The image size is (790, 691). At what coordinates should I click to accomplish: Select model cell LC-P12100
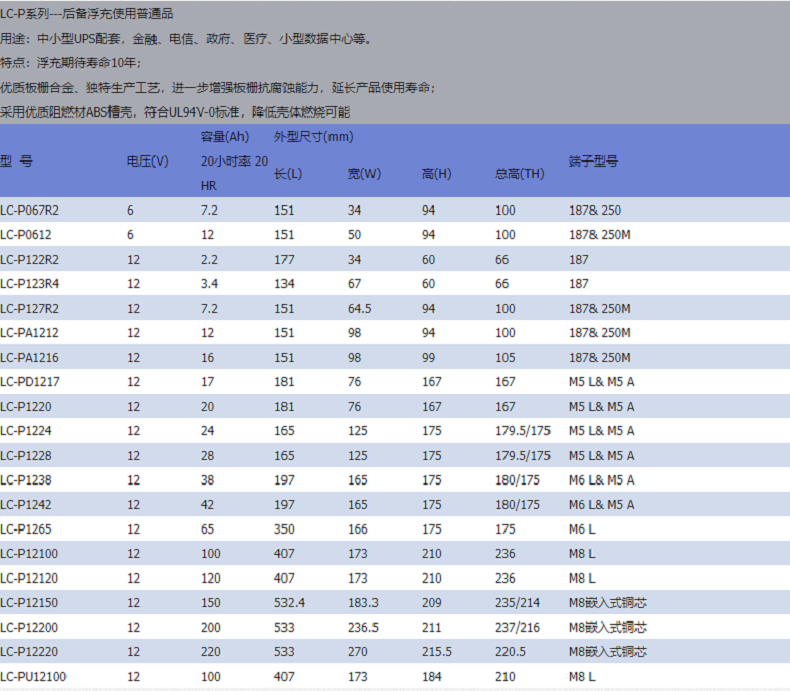coord(29,554)
